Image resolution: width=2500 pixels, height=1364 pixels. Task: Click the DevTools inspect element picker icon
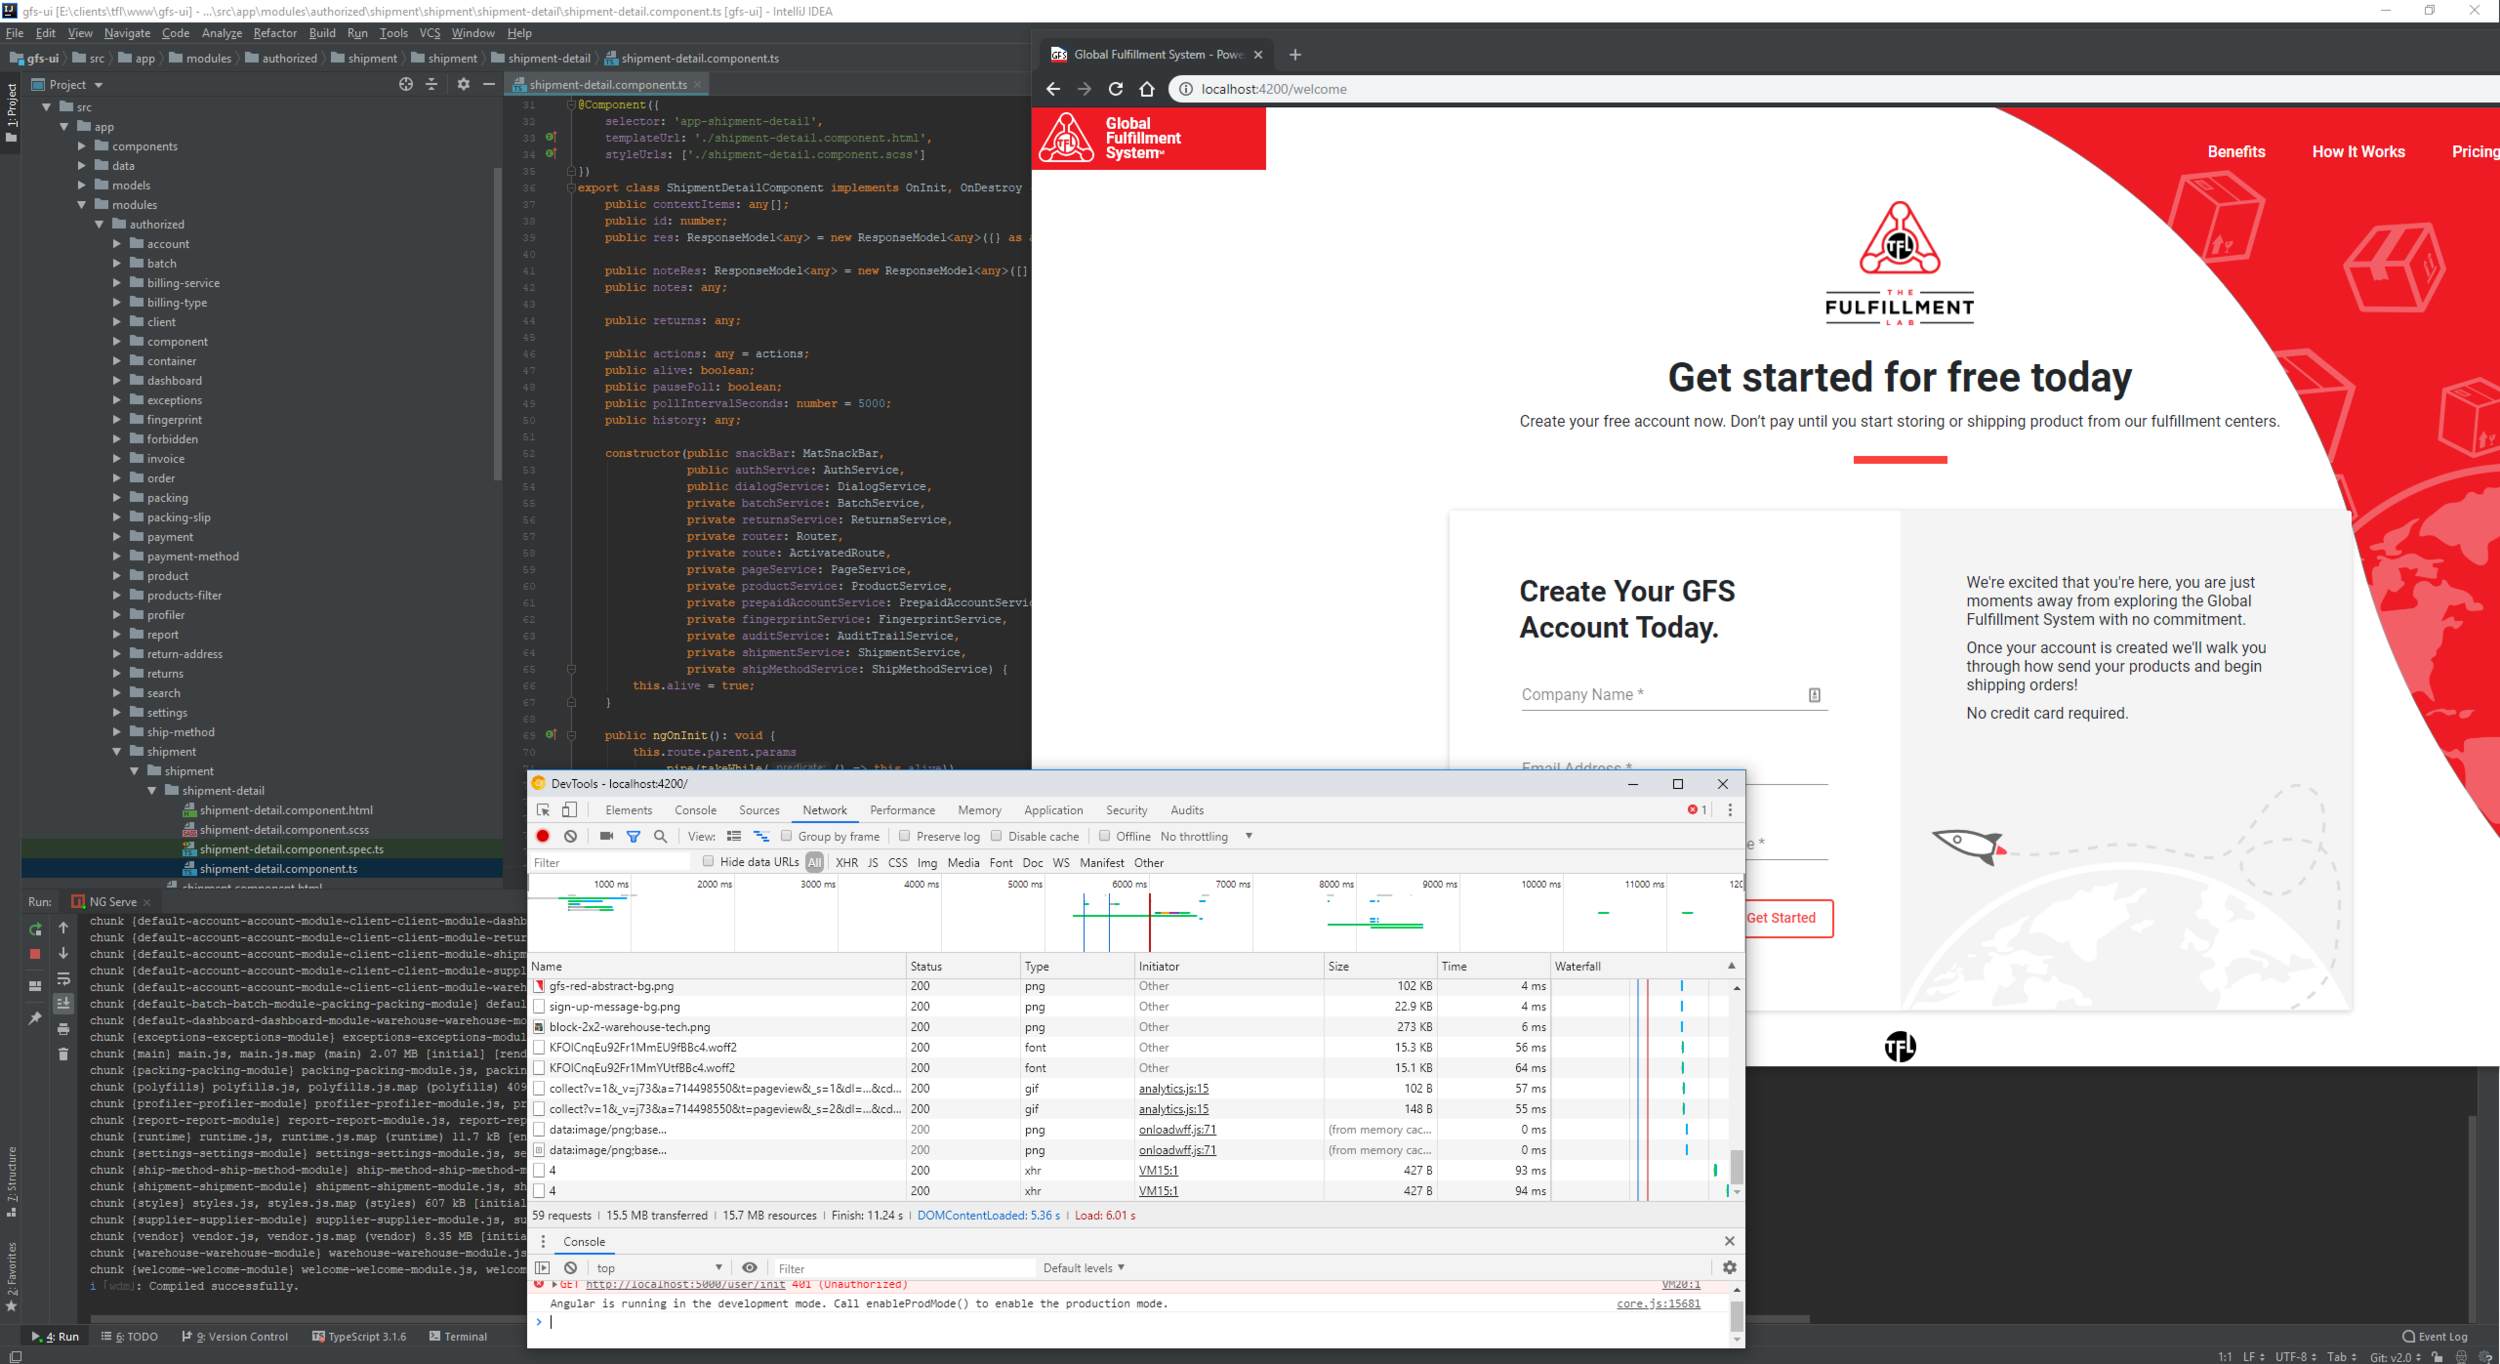click(x=543, y=810)
